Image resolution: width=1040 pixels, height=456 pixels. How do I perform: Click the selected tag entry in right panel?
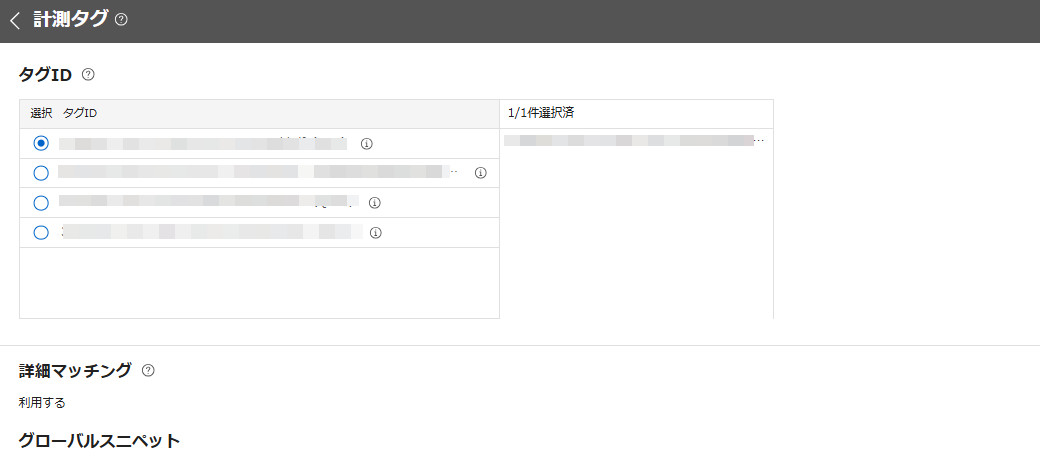tap(634, 141)
